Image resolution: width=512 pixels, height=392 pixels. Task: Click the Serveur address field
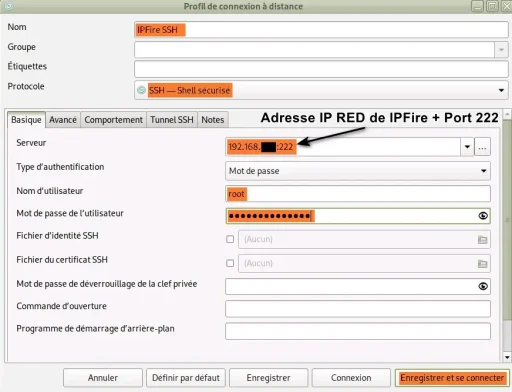click(x=343, y=147)
